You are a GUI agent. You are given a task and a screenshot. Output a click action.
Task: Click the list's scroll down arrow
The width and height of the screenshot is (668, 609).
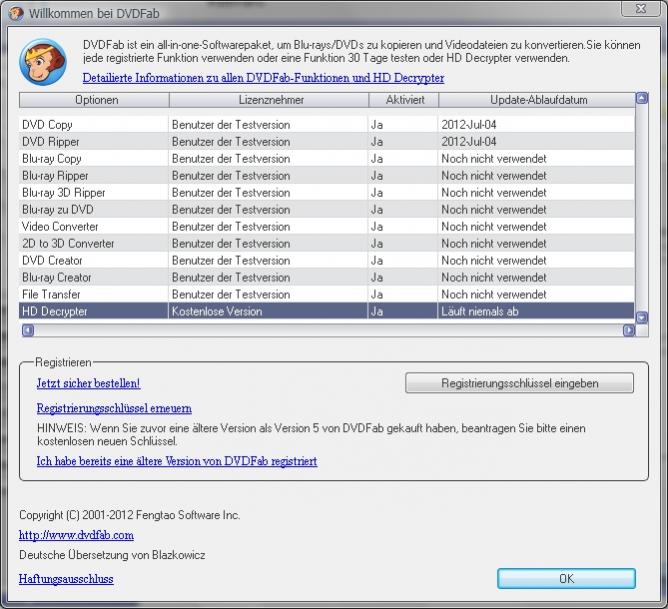click(642, 317)
